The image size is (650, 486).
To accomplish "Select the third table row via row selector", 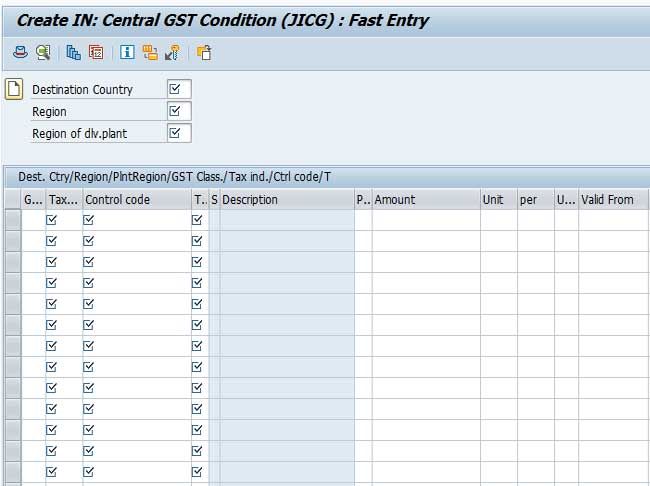I will click(x=13, y=262).
